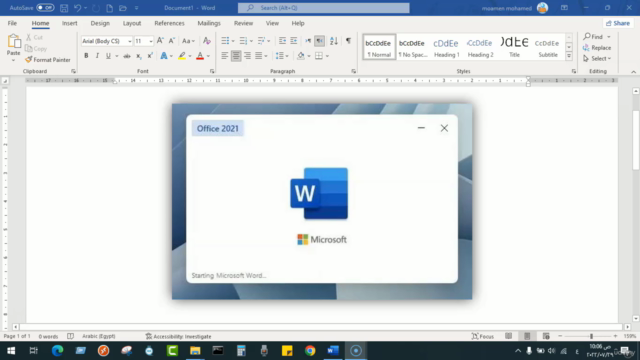The height and width of the screenshot is (360, 640).
Task: Toggle the AutoSave switch
Action: pyautogui.click(x=45, y=8)
